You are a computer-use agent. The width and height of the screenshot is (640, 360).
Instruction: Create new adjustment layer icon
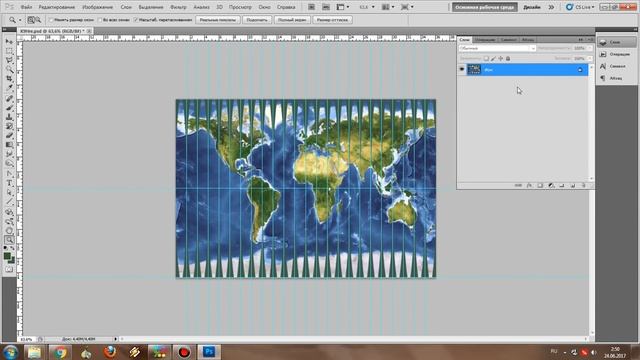click(551, 185)
